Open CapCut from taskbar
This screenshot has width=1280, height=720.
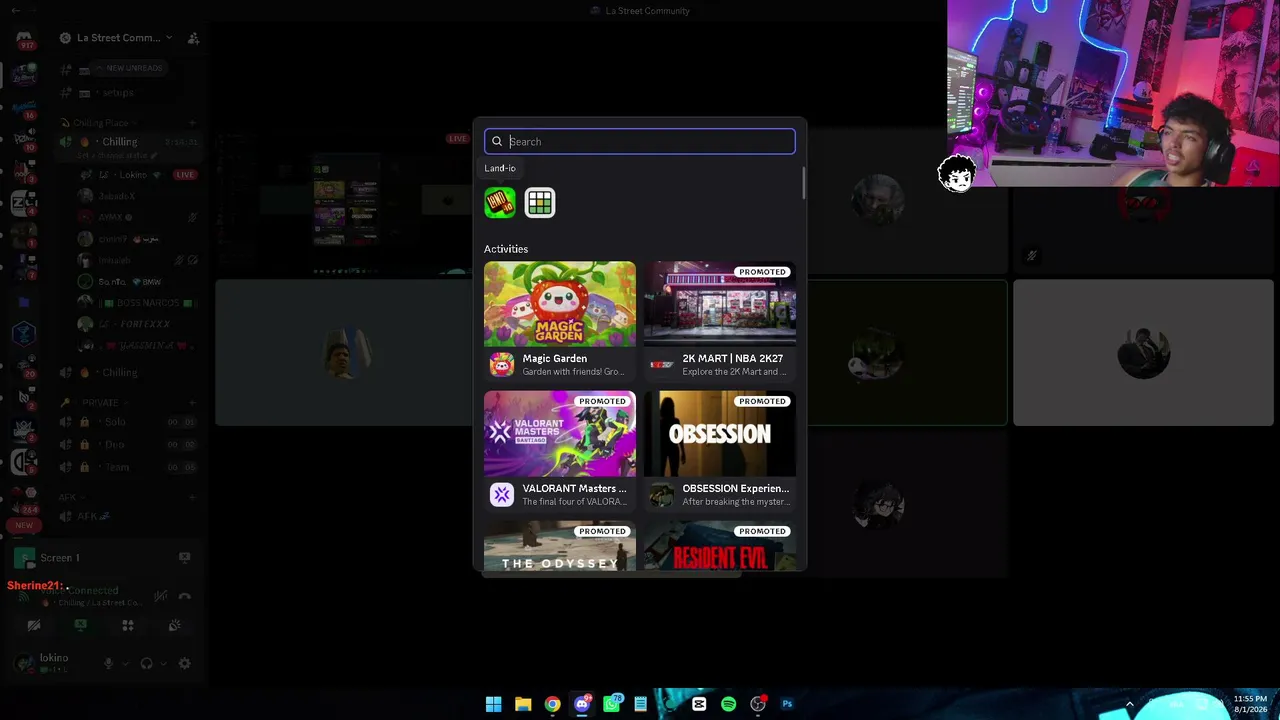coord(699,704)
